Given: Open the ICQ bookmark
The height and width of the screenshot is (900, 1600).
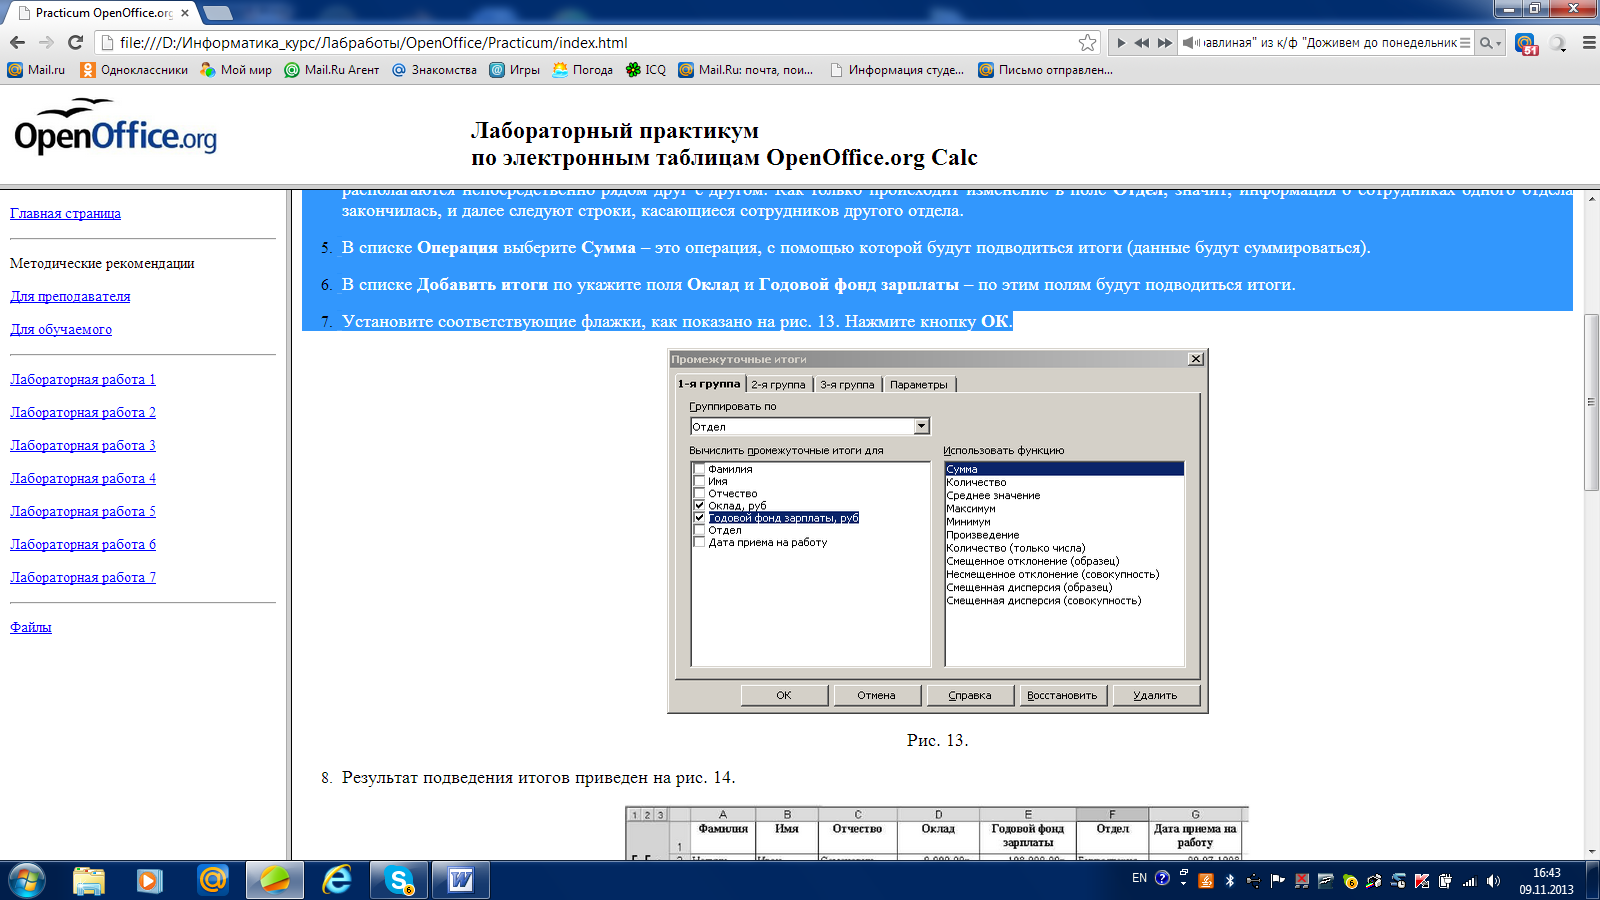Looking at the screenshot, I should [x=645, y=70].
